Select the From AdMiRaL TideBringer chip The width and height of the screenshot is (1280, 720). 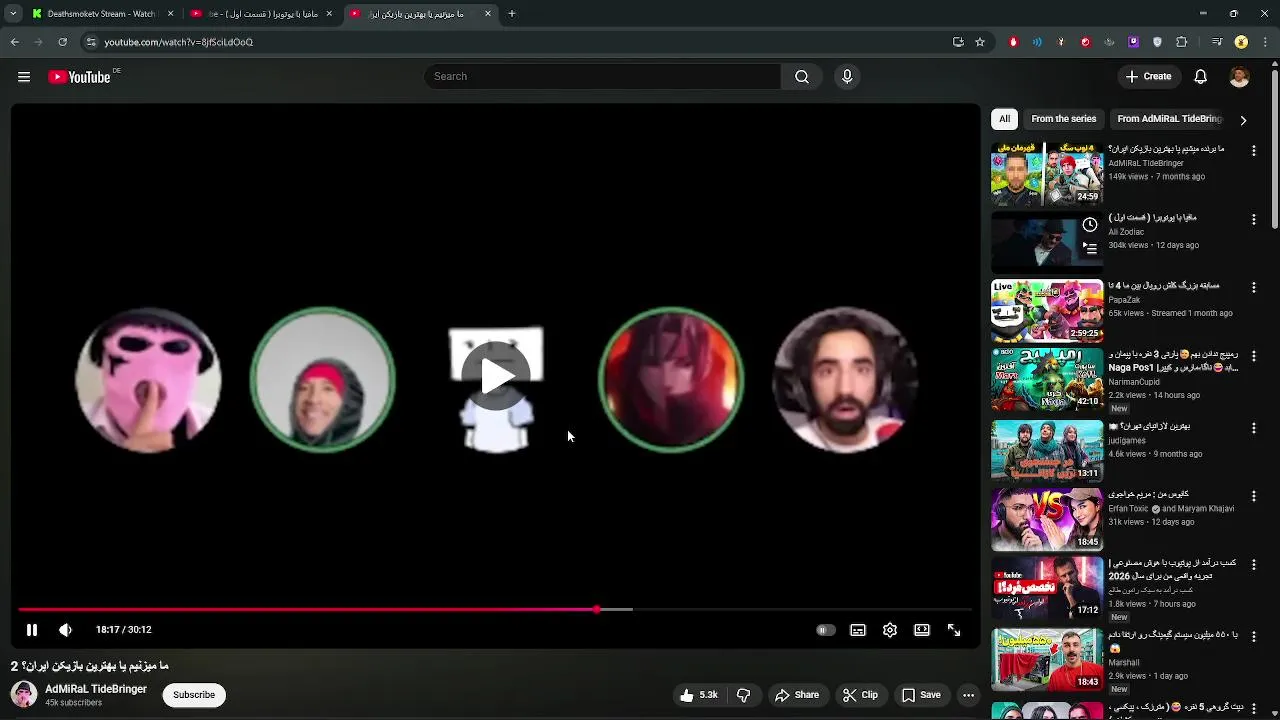click(x=1169, y=119)
